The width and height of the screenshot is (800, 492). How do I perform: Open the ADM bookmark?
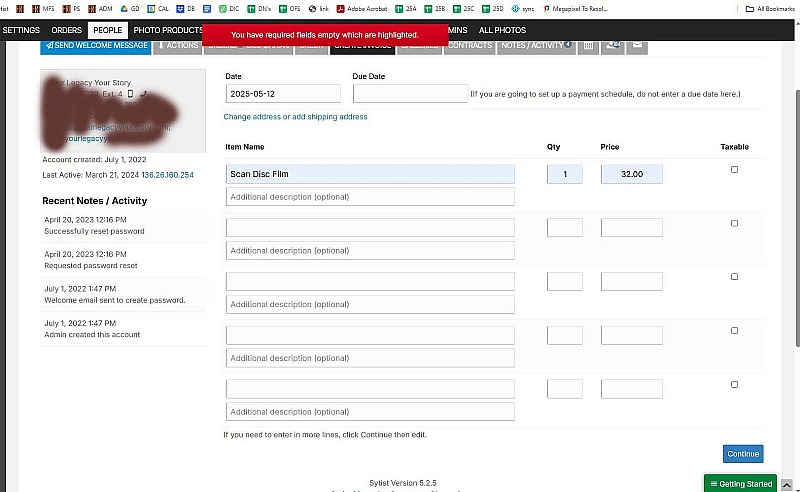100,9
